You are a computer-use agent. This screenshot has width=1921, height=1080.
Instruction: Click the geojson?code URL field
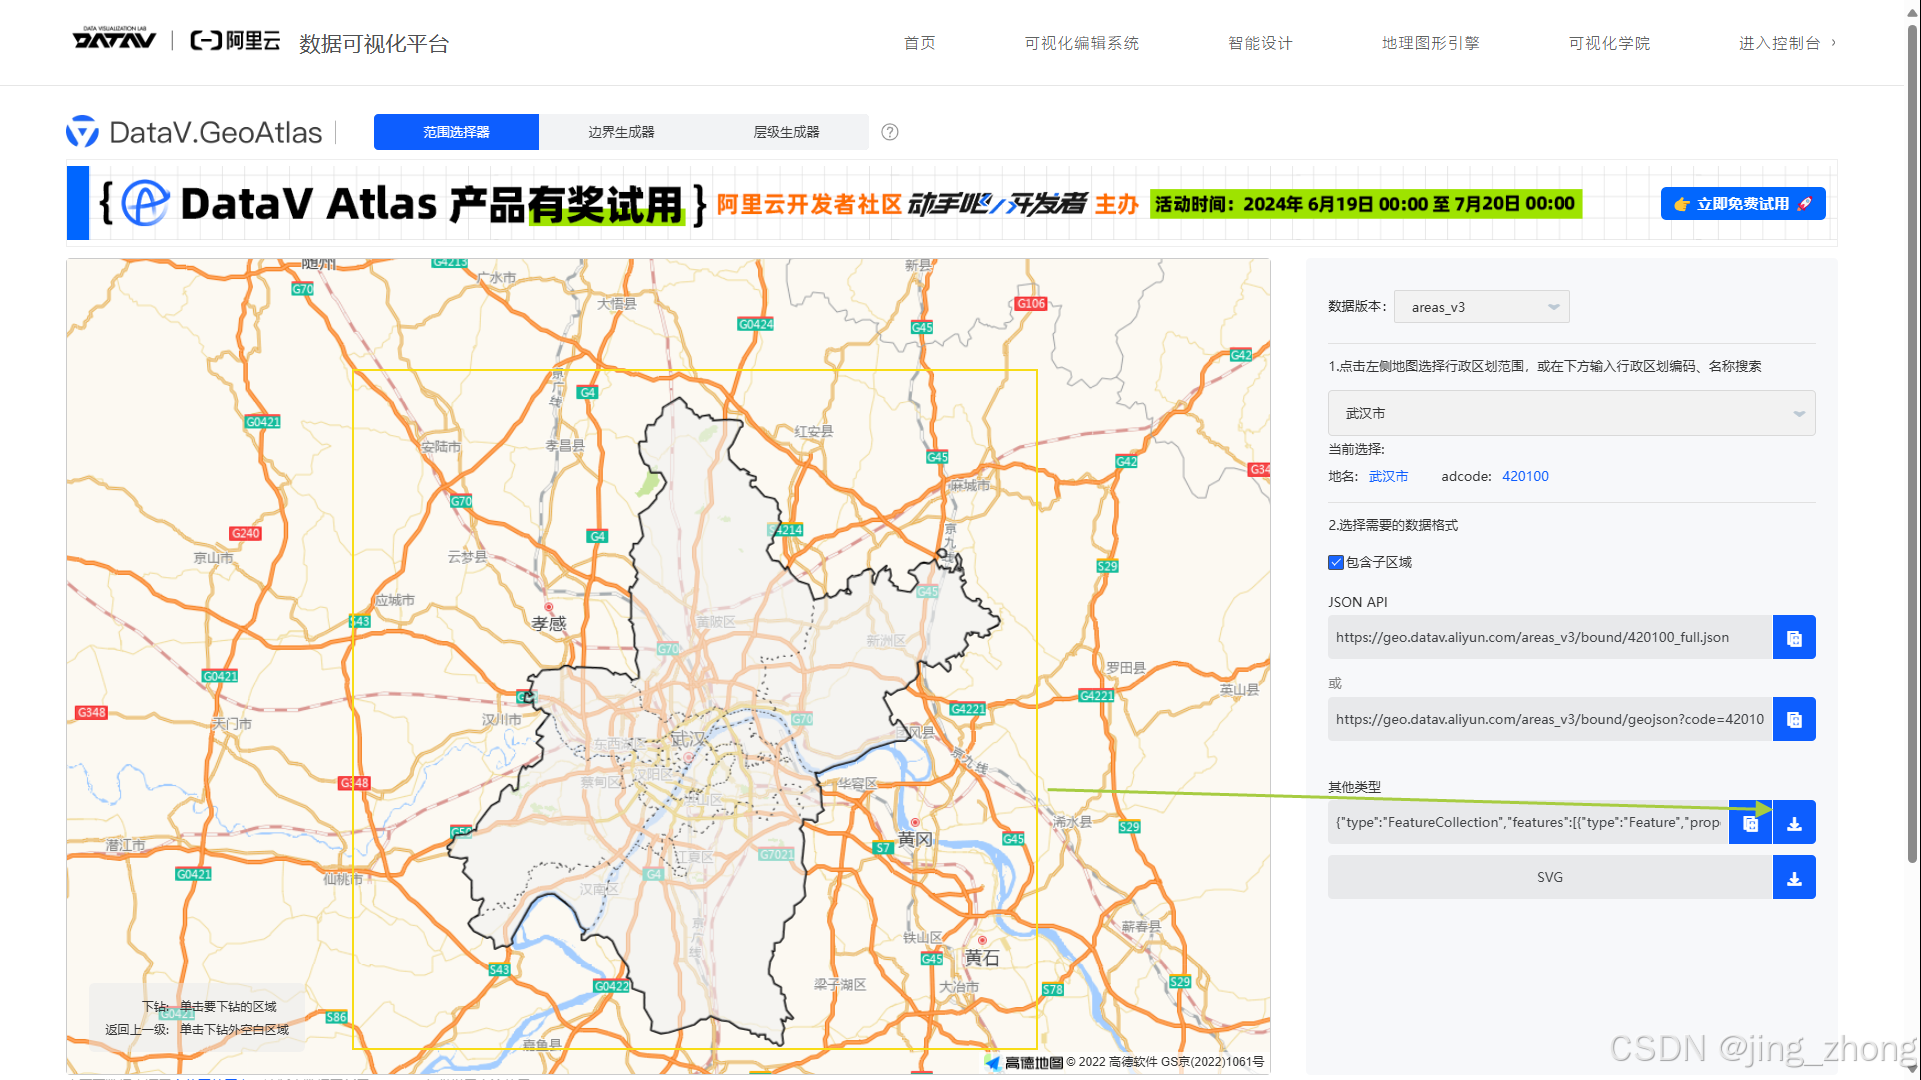point(1550,720)
